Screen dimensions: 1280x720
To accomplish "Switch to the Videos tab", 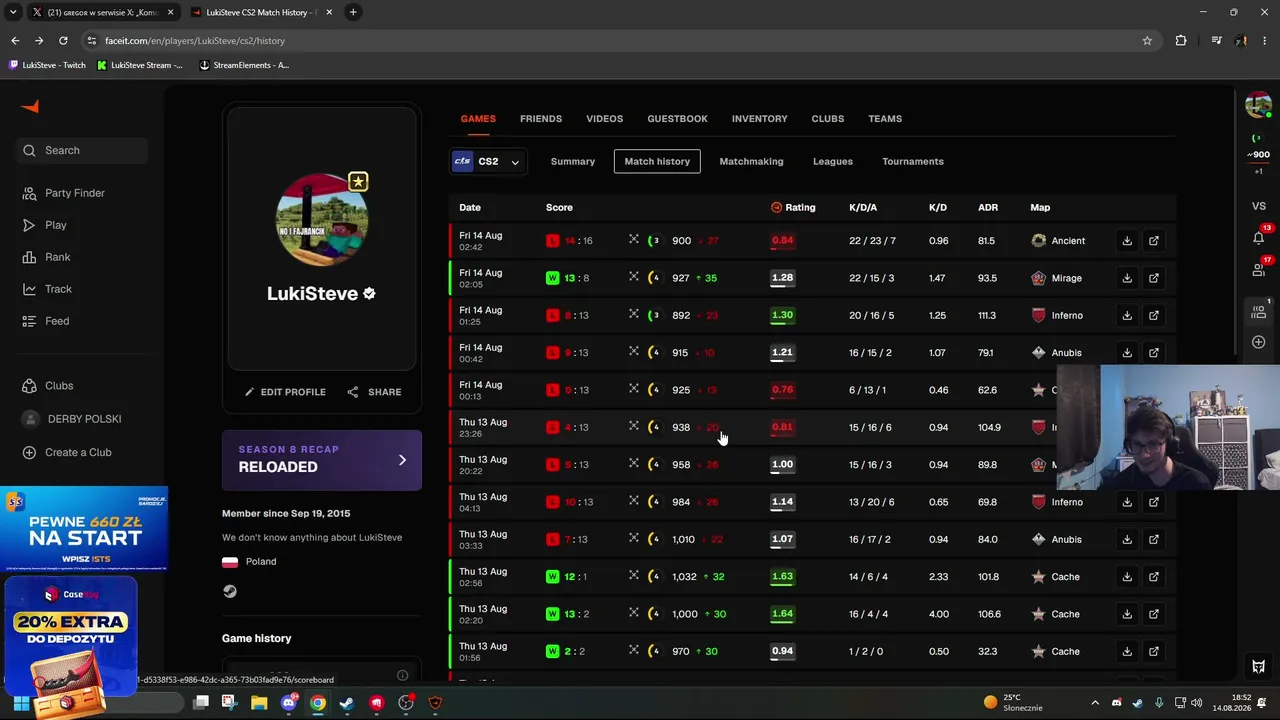I will [604, 119].
